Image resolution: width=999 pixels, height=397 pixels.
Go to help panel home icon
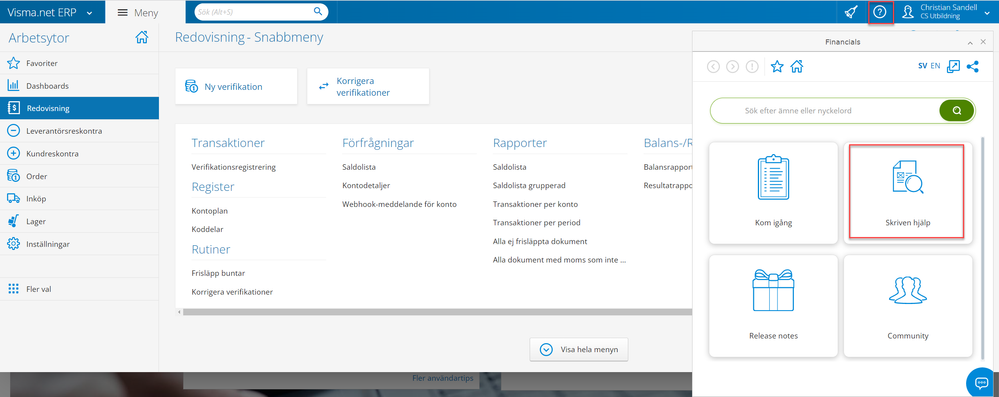tap(796, 66)
